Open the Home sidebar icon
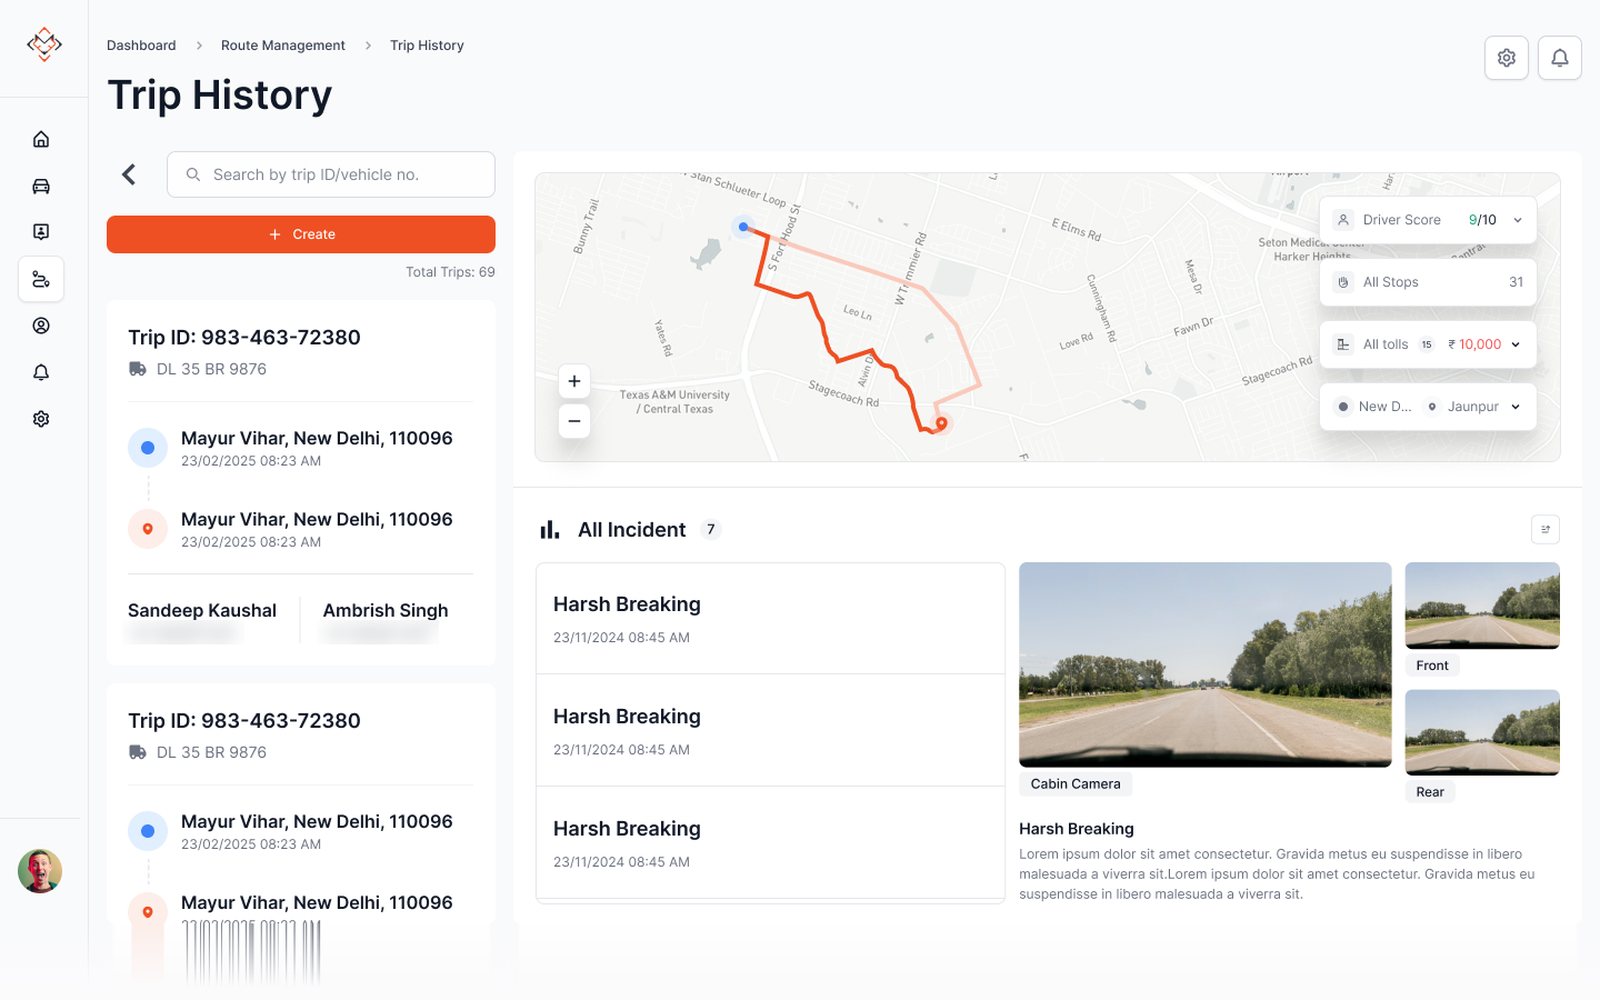The image size is (1600, 1000). pyautogui.click(x=41, y=139)
